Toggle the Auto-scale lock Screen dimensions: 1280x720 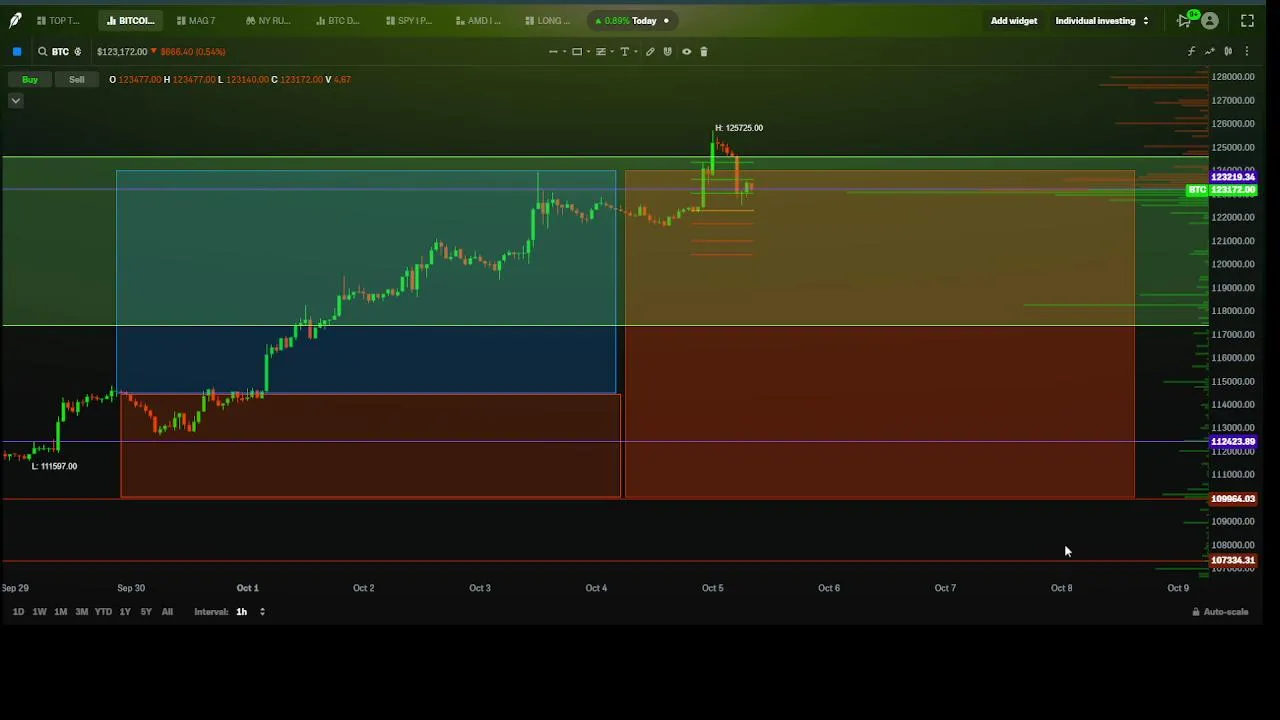click(1220, 612)
